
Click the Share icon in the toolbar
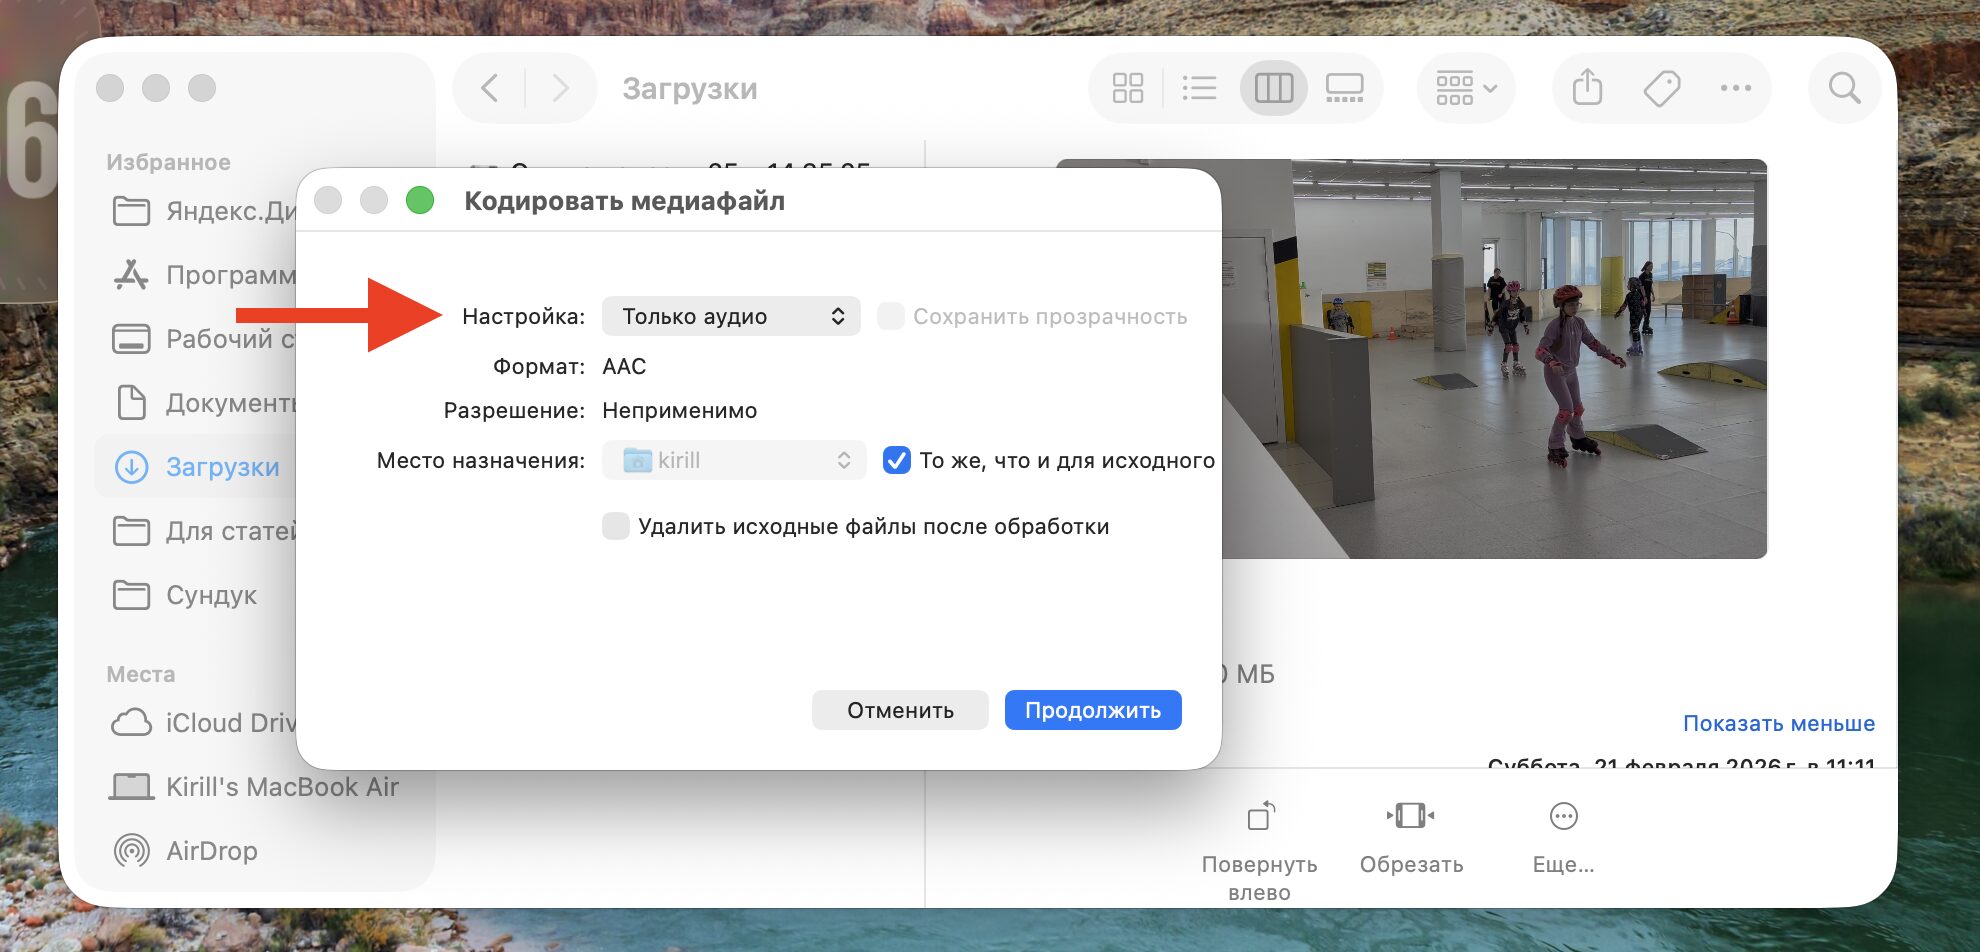(x=1586, y=87)
